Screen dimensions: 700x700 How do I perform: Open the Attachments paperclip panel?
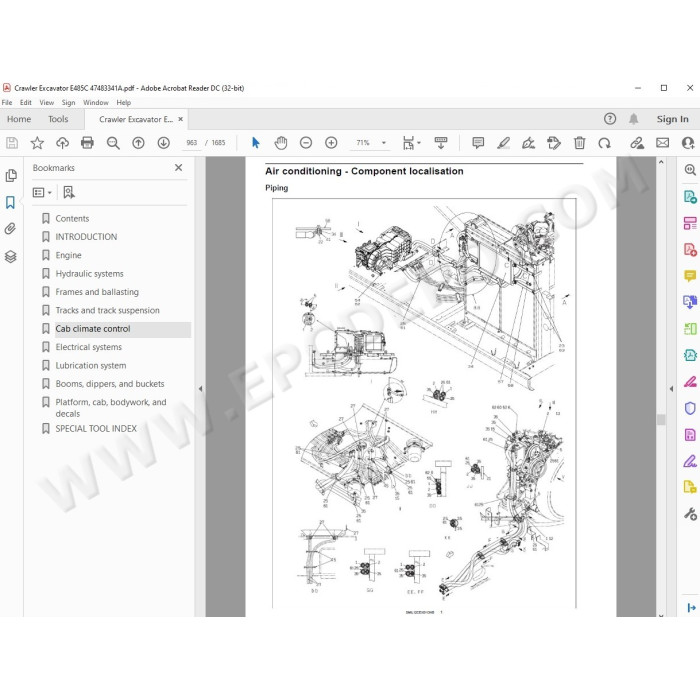tap(10, 229)
